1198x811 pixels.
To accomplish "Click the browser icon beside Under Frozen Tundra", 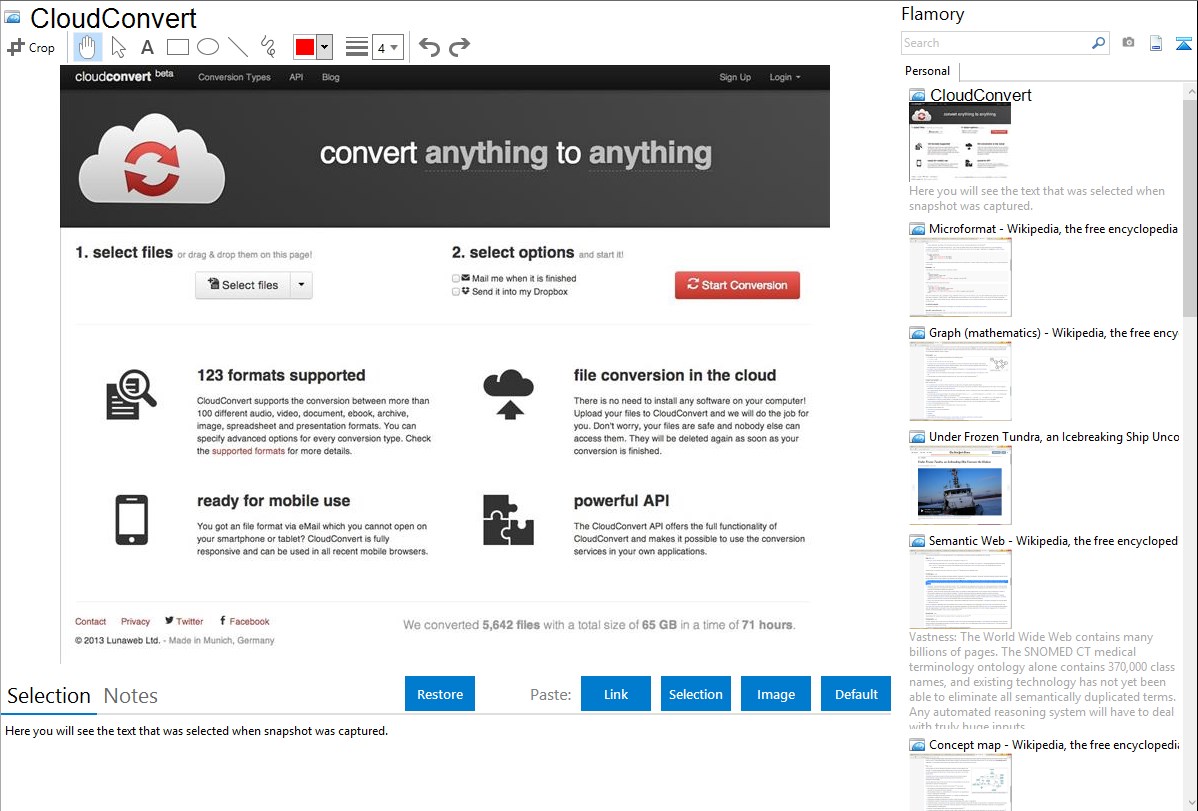I will (917, 437).
